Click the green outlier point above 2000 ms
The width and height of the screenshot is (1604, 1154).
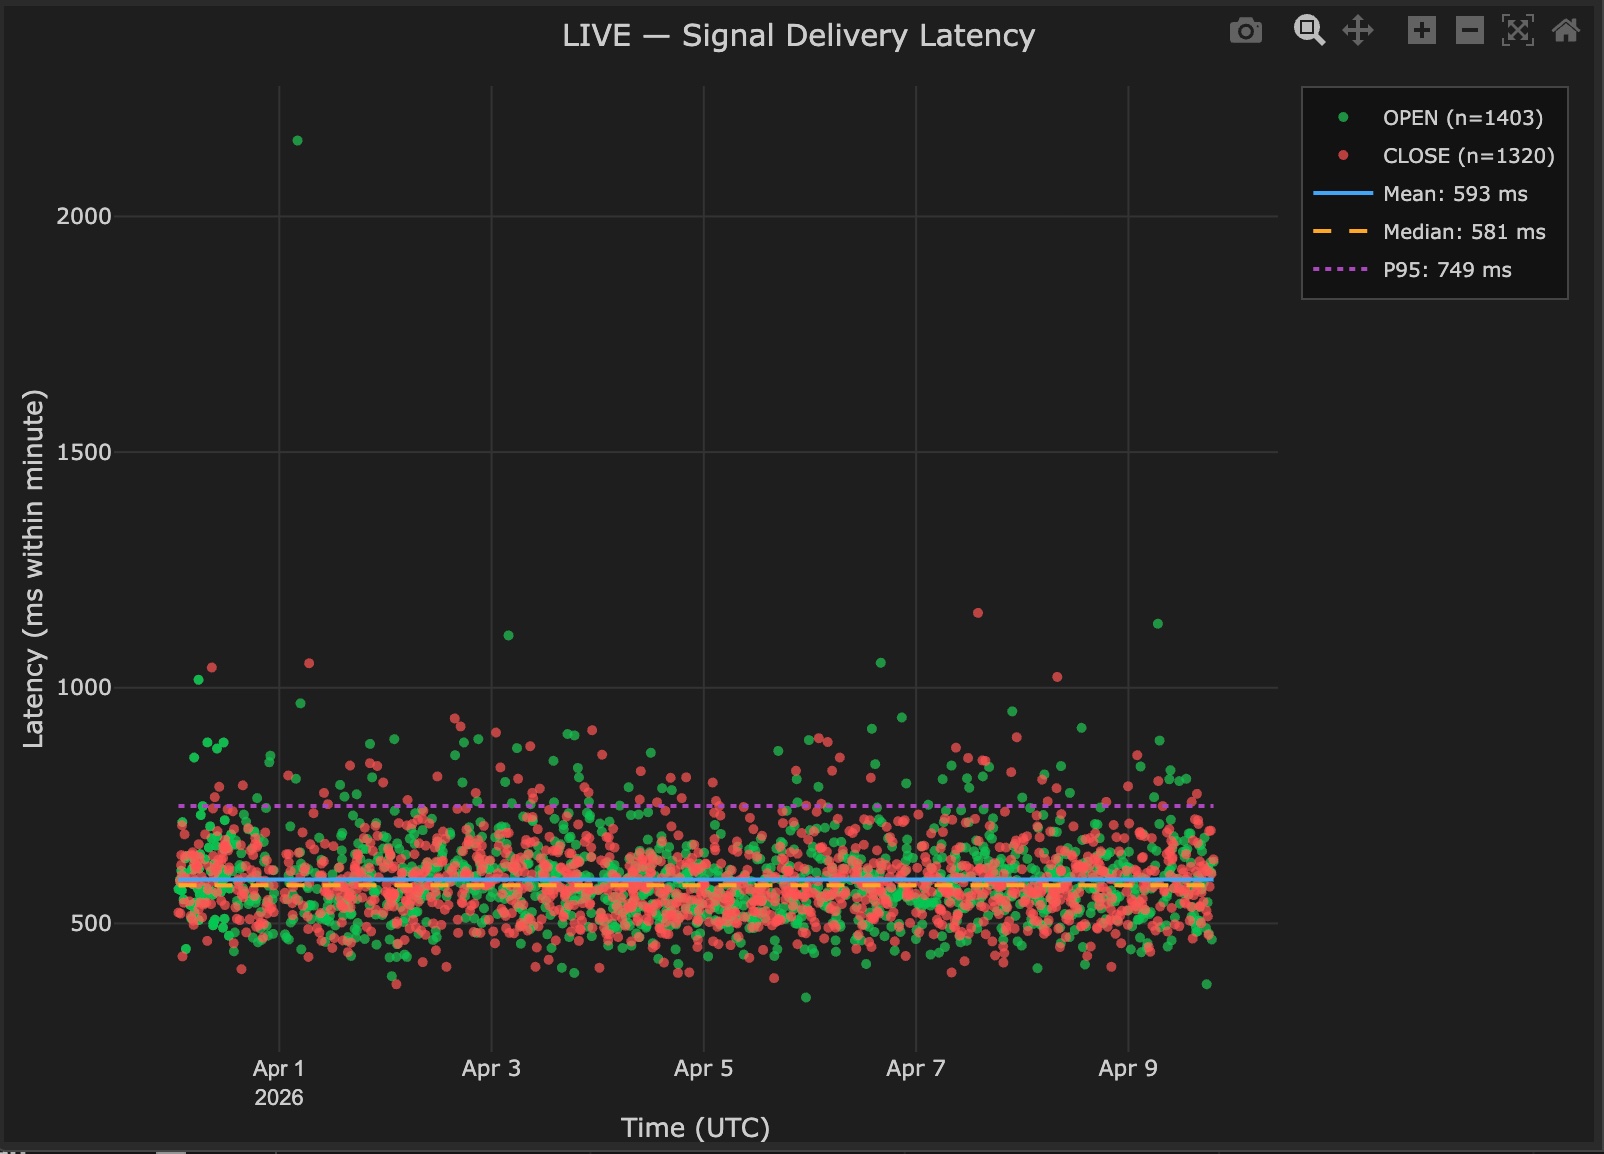coord(297,140)
